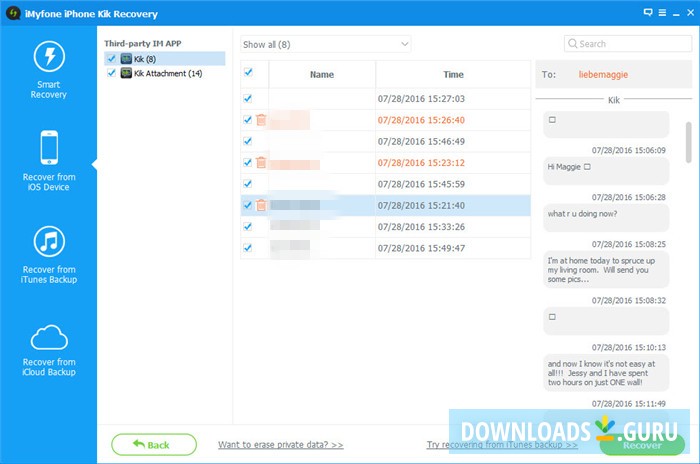The width and height of the screenshot is (700, 464).
Task: Uncheck the row timed 07/28/2016 15:49:47
Action: coord(248,248)
